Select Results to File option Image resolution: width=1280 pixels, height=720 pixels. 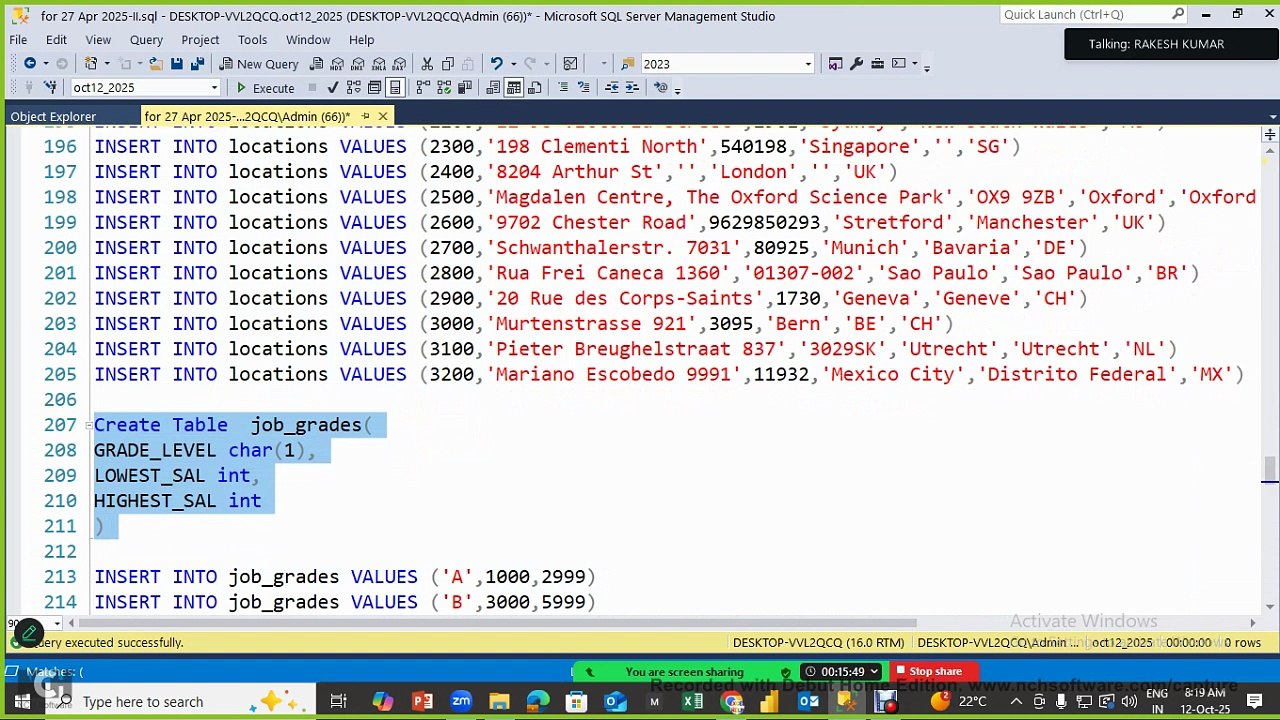pos(534,87)
